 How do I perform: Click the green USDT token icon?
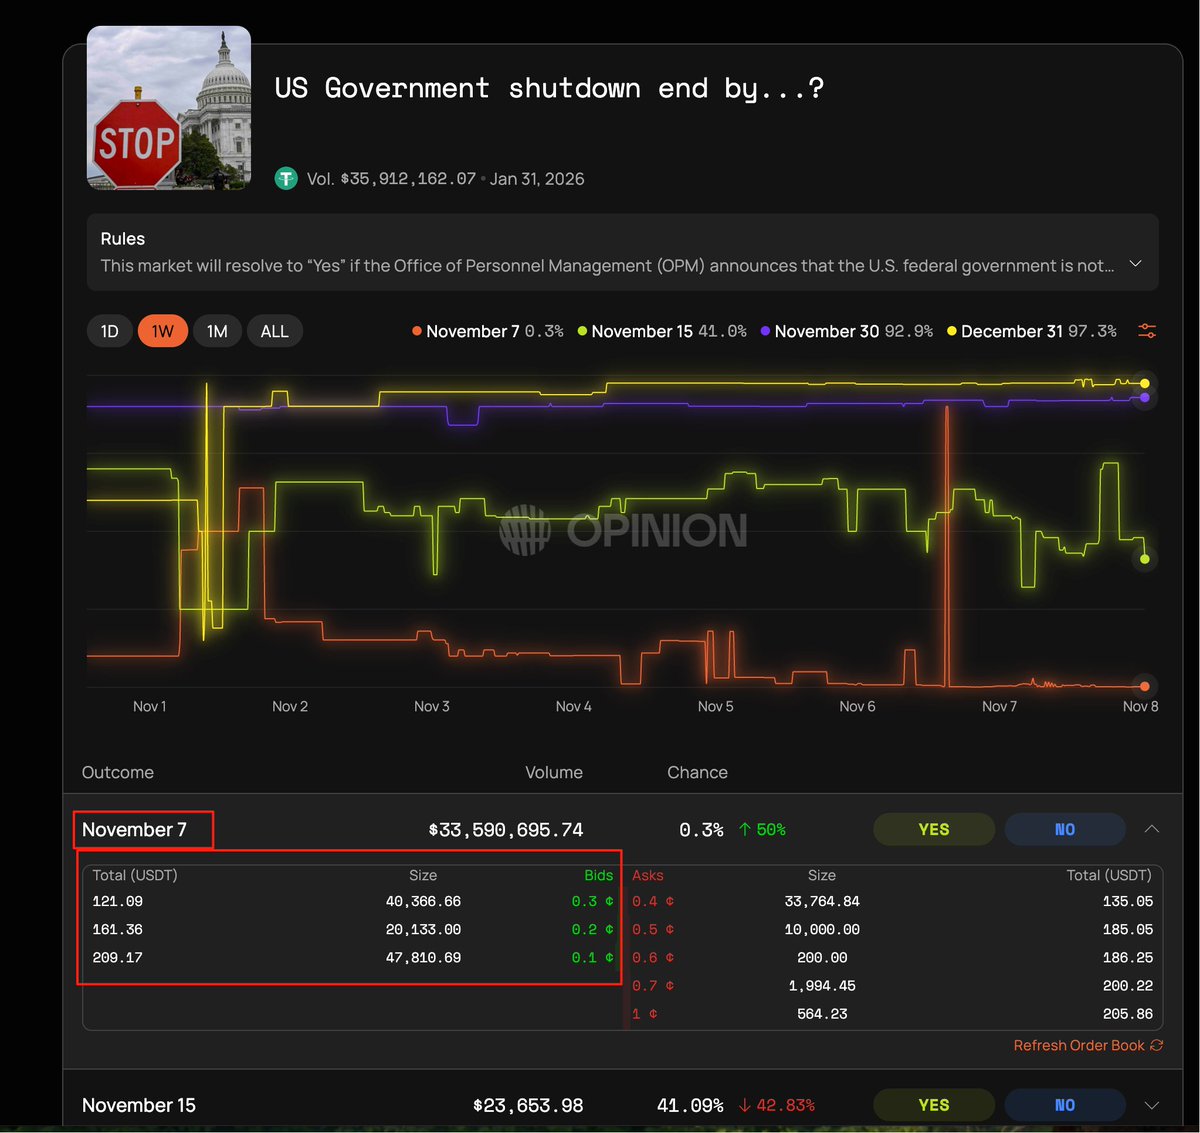click(x=286, y=179)
